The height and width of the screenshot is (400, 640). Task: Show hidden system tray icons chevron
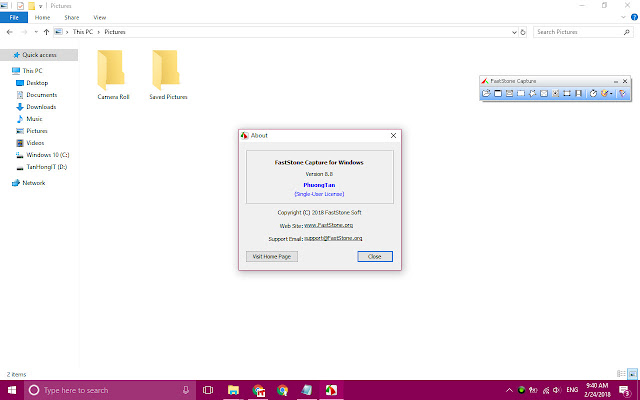(x=509, y=390)
